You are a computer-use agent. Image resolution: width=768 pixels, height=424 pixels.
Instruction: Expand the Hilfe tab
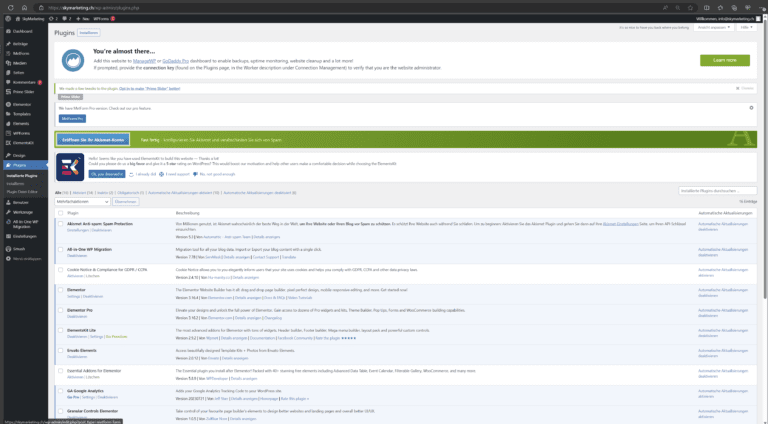click(746, 27)
